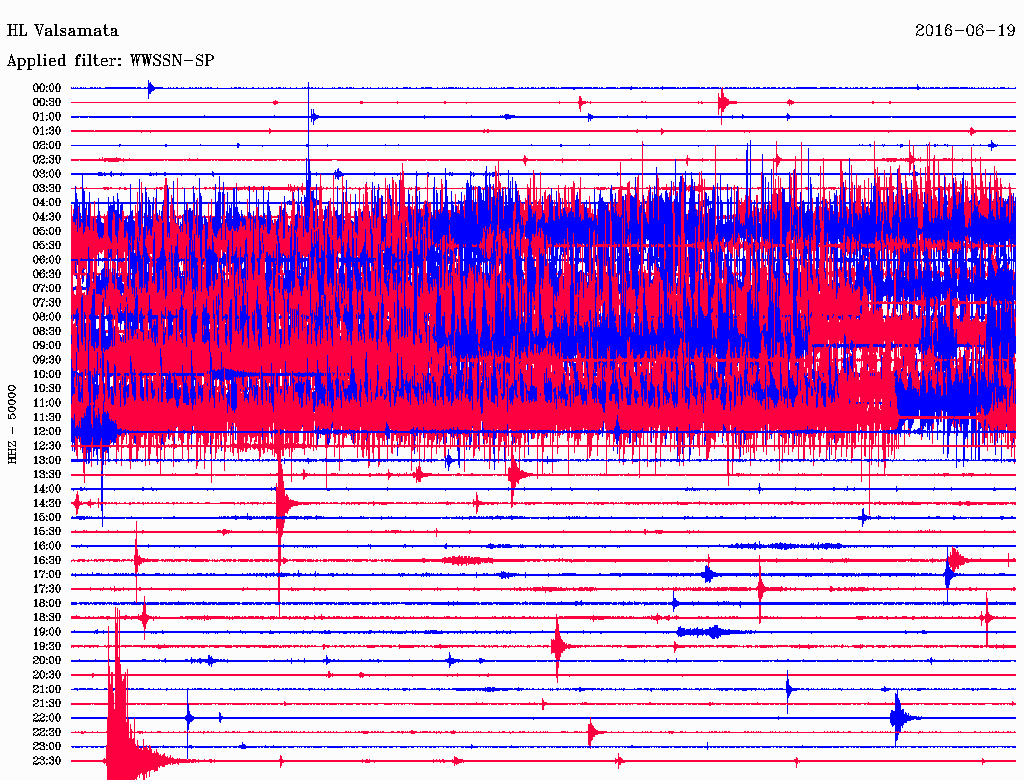Click the '11:30' time label
The height and width of the screenshot is (780, 1024).
point(47,417)
